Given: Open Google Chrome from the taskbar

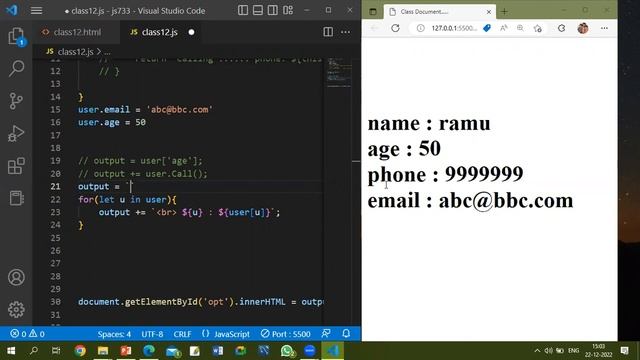Looking at the screenshot, I should 80,351.
